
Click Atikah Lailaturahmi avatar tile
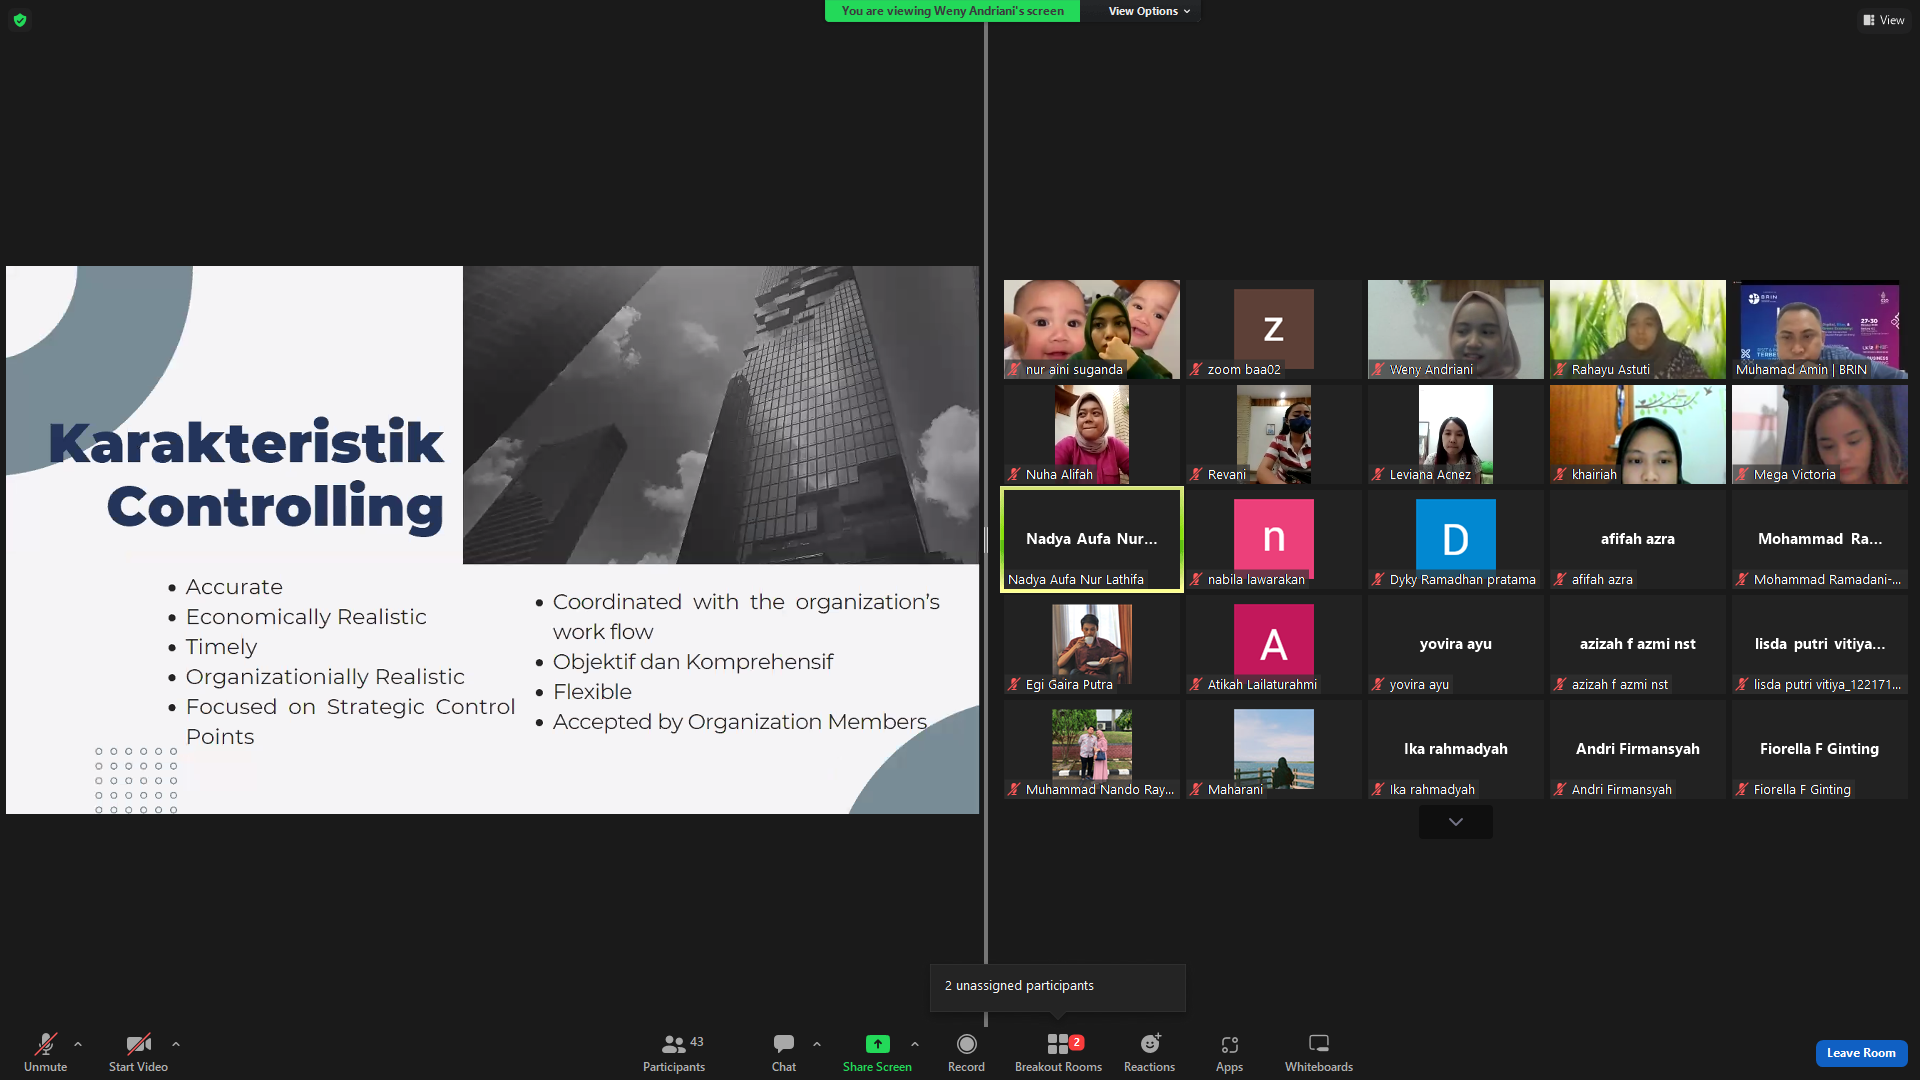(1274, 644)
